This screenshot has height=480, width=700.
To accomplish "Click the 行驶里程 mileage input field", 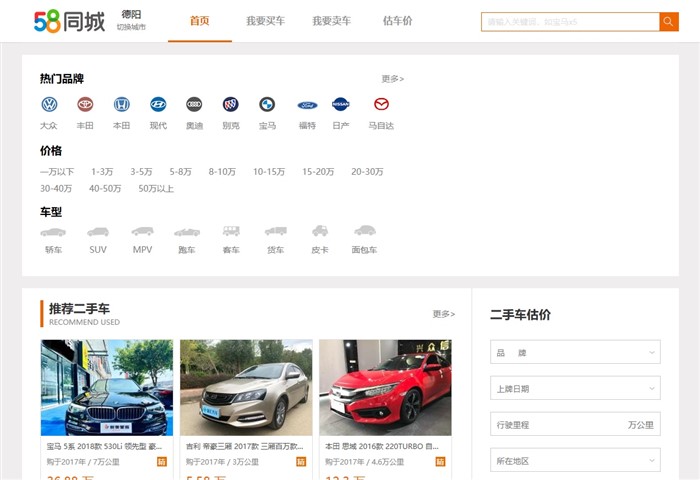I will [x=575, y=425].
